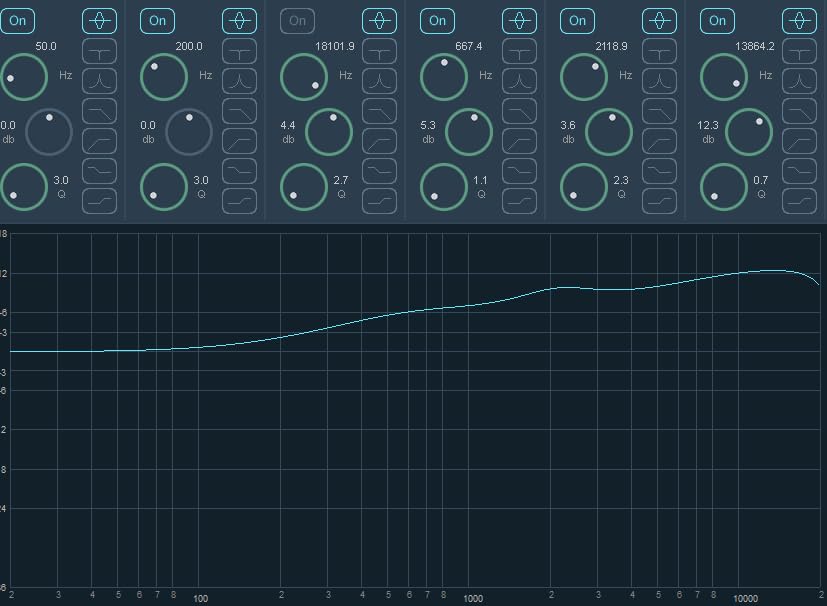Enable the dimmed On button of the 18101.9 Hz band
This screenshot has height=606, width=827.
point(297,21)
